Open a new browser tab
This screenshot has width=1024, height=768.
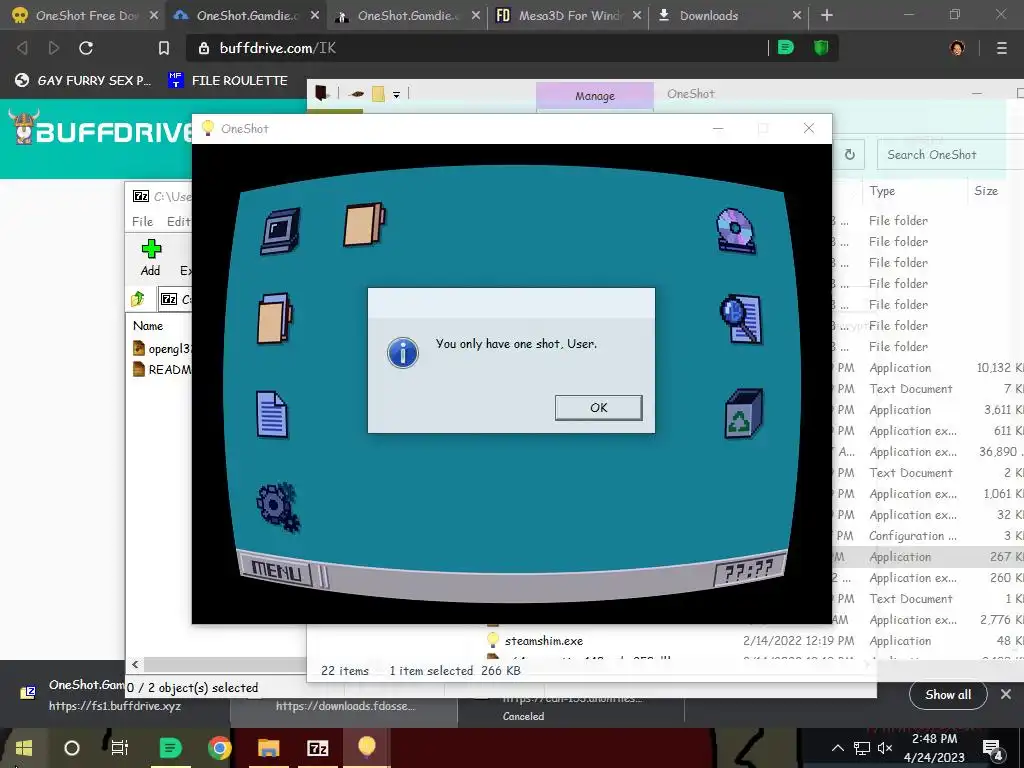click(x=827, y=15)
